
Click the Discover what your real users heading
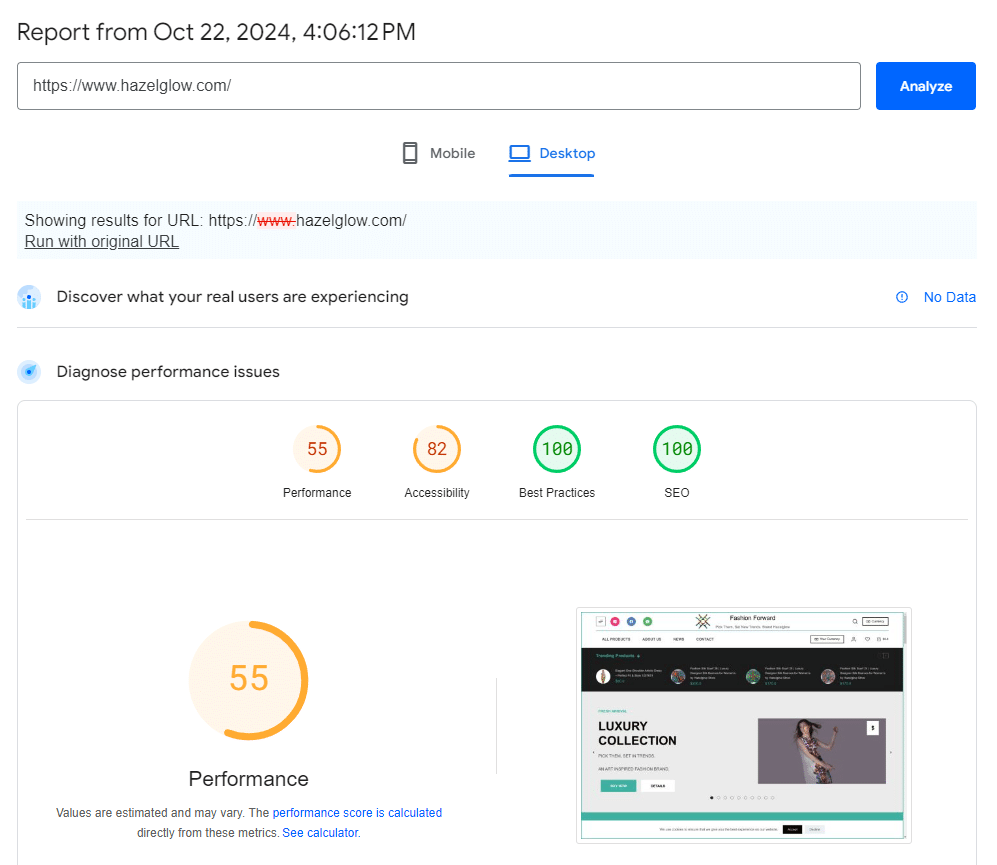(x=232, y=297)
